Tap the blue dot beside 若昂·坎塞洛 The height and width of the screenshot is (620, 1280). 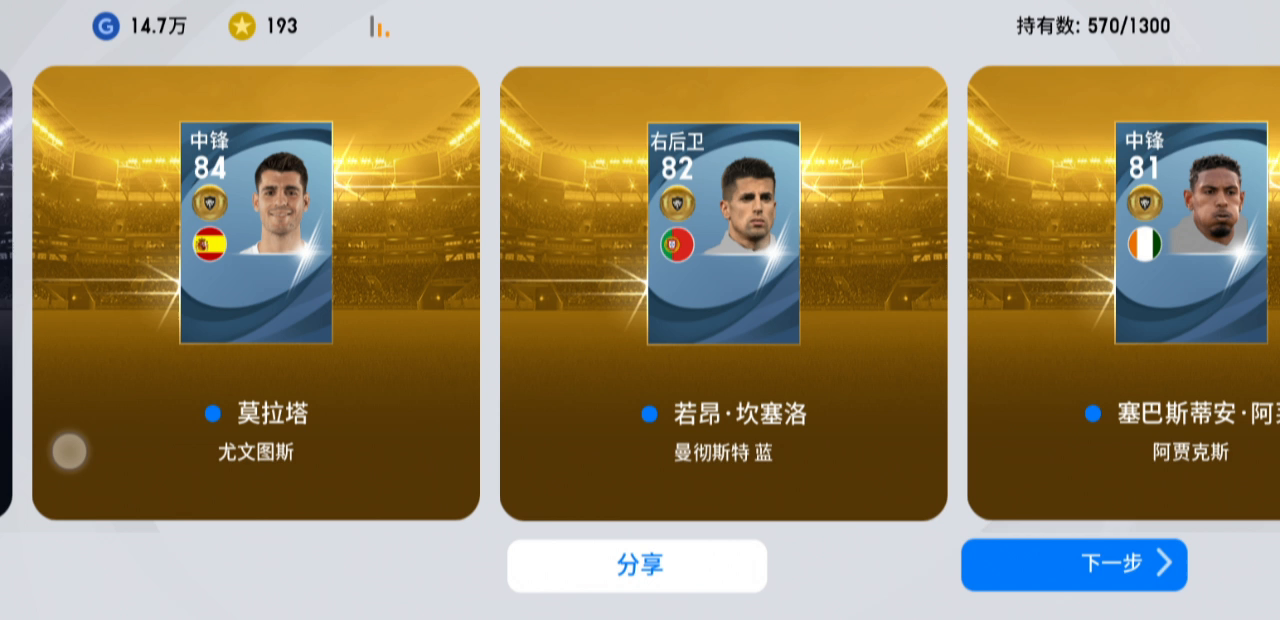(649, 413)
